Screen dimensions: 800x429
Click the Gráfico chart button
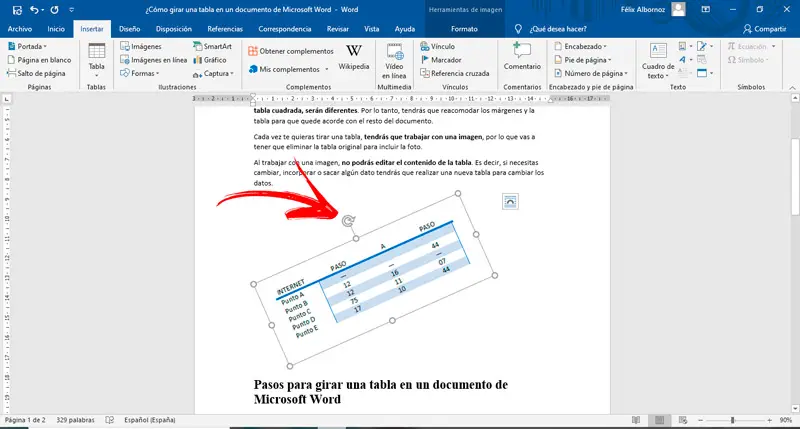point(210,60)
